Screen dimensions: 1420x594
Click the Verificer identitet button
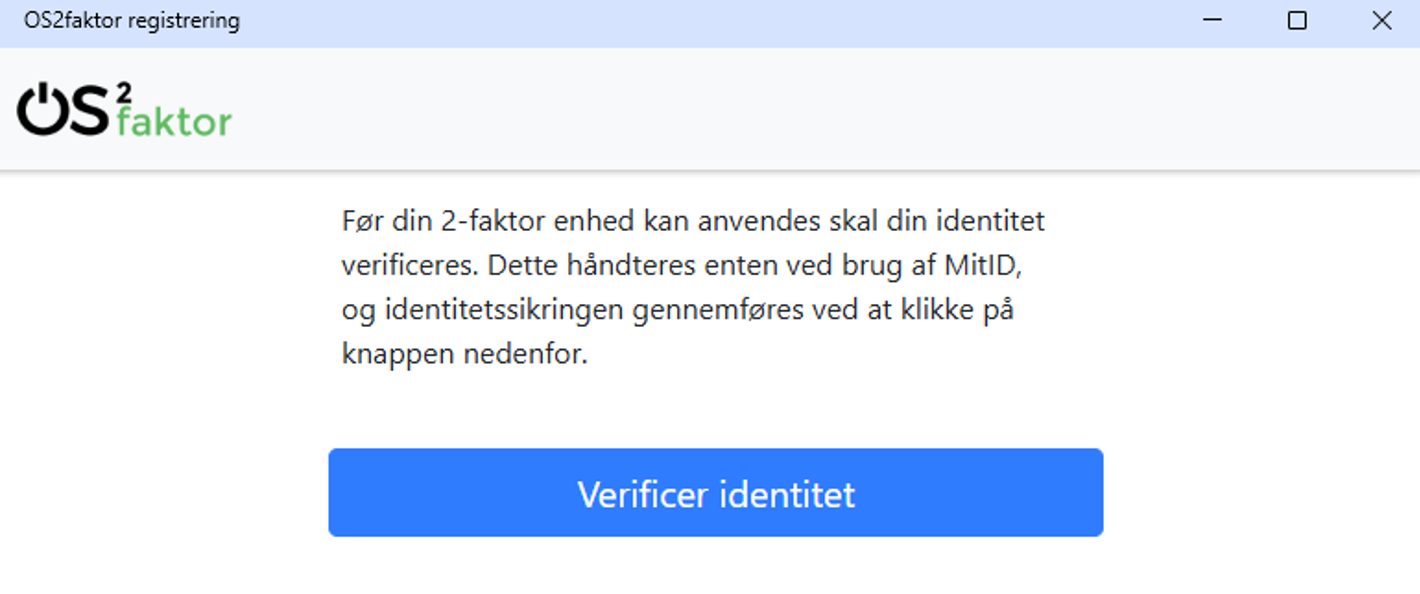click(715, 493)
